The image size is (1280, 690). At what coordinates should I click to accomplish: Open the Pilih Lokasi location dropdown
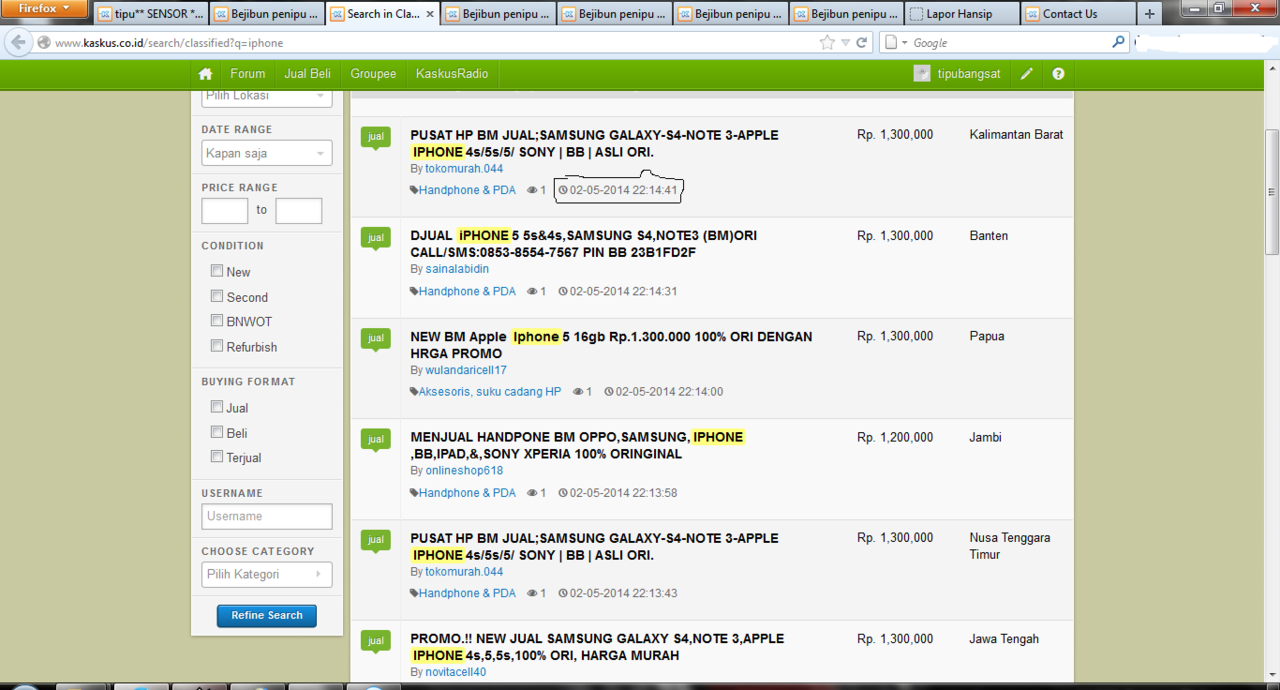pos(266,96)
